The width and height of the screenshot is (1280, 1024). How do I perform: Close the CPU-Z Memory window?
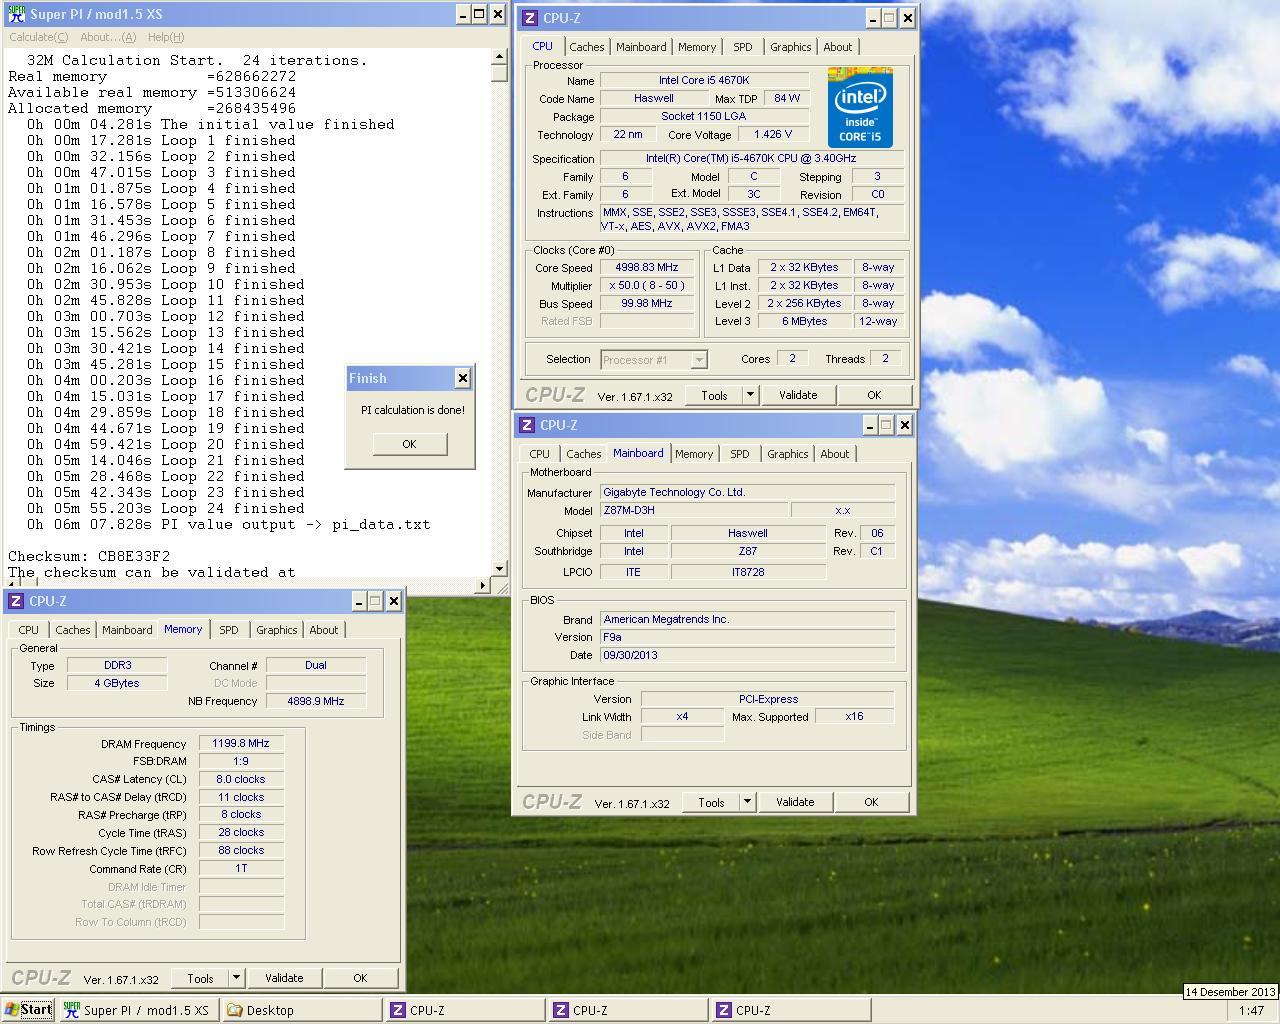[393, 601]
